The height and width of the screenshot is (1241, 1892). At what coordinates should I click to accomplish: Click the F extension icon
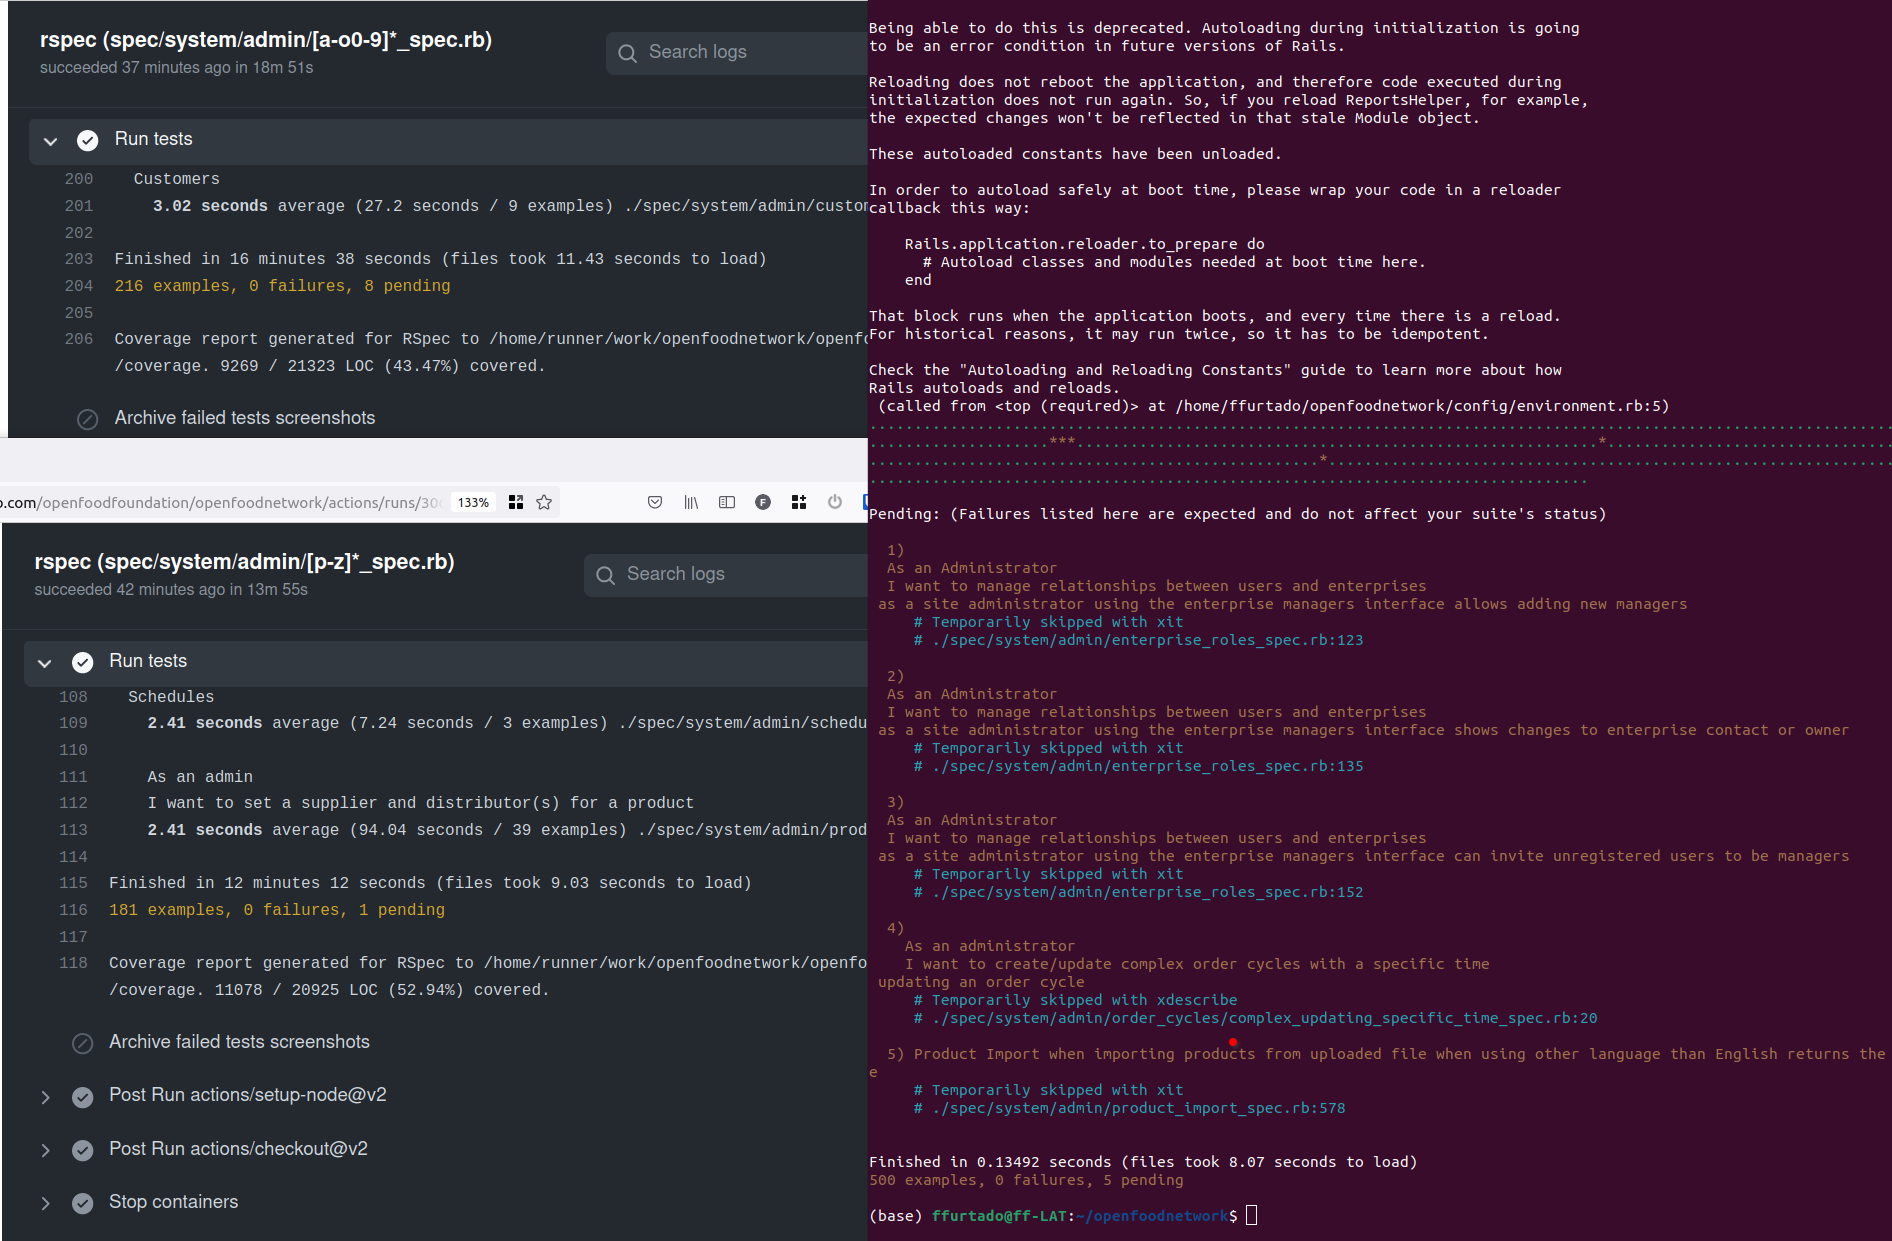pos(763,502)
